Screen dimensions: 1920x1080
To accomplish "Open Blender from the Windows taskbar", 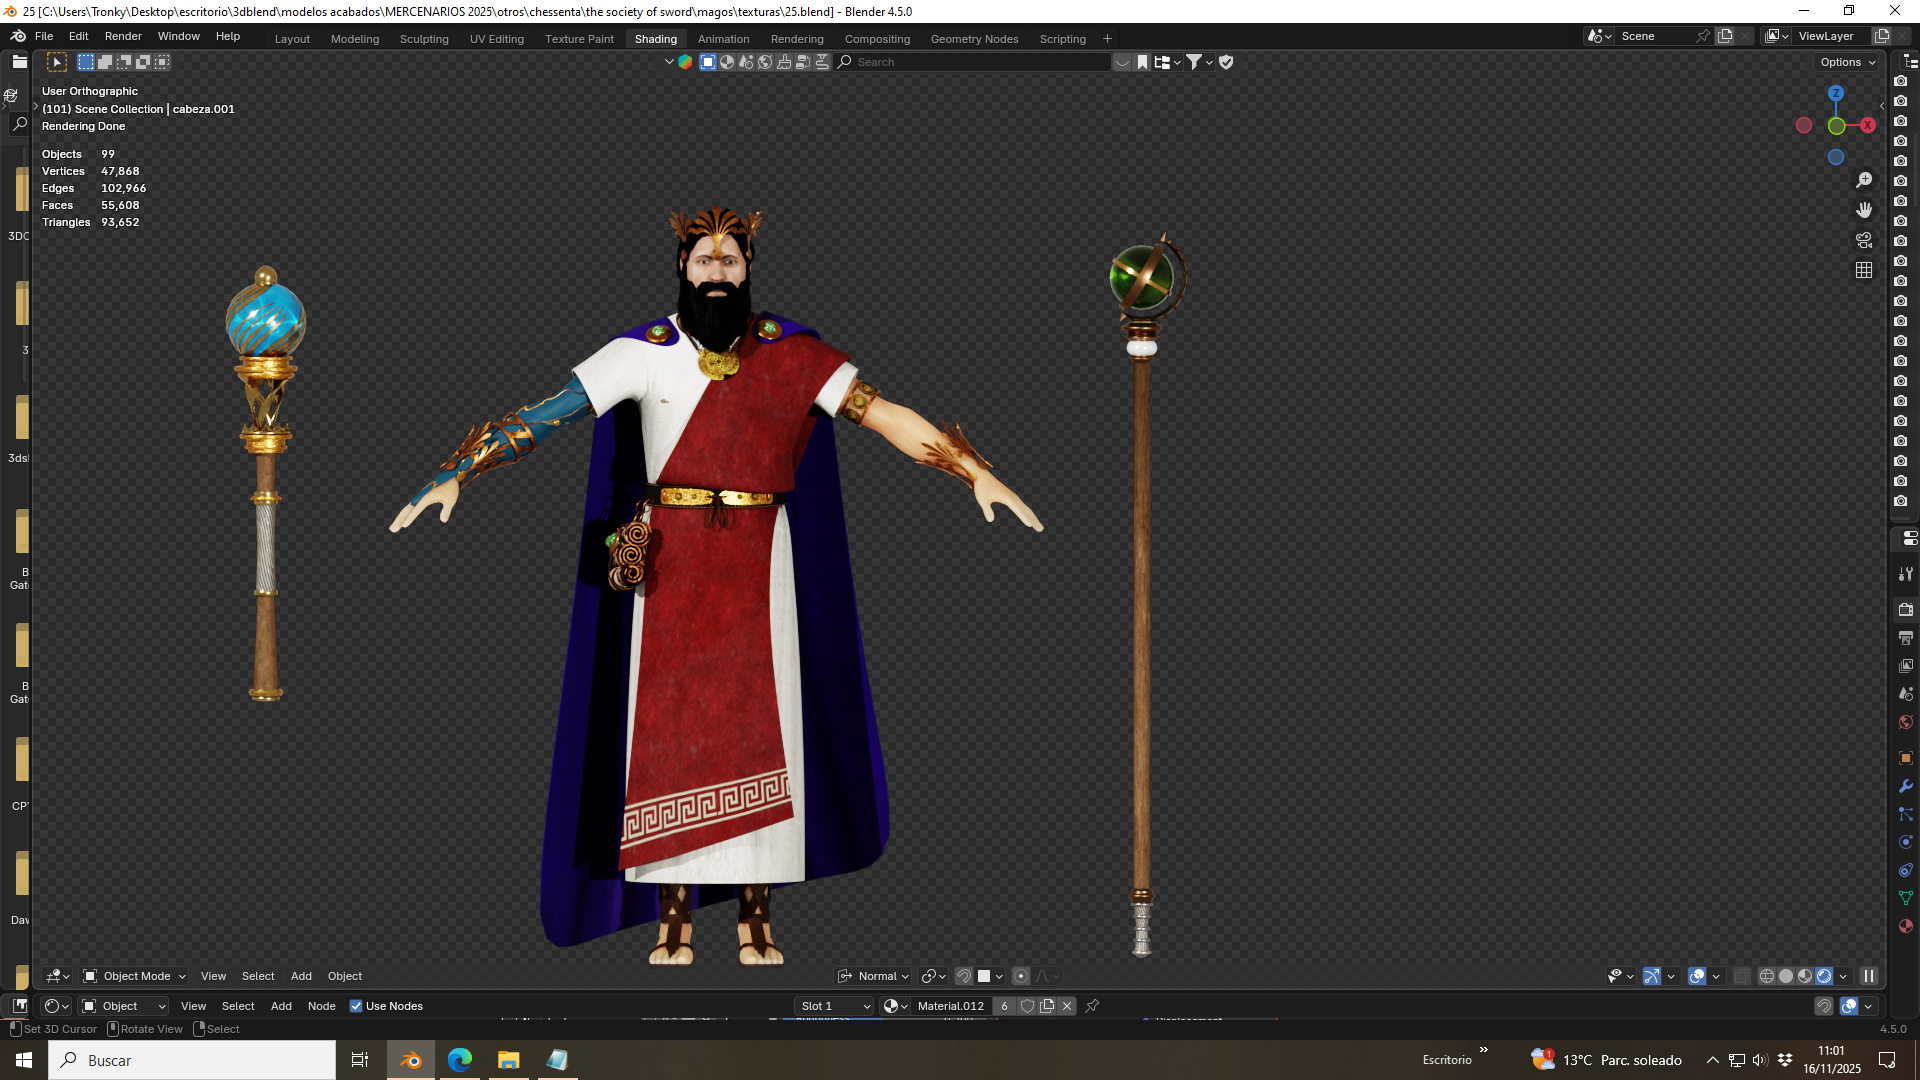I will pyautogui.click(x=411, y=1060).
